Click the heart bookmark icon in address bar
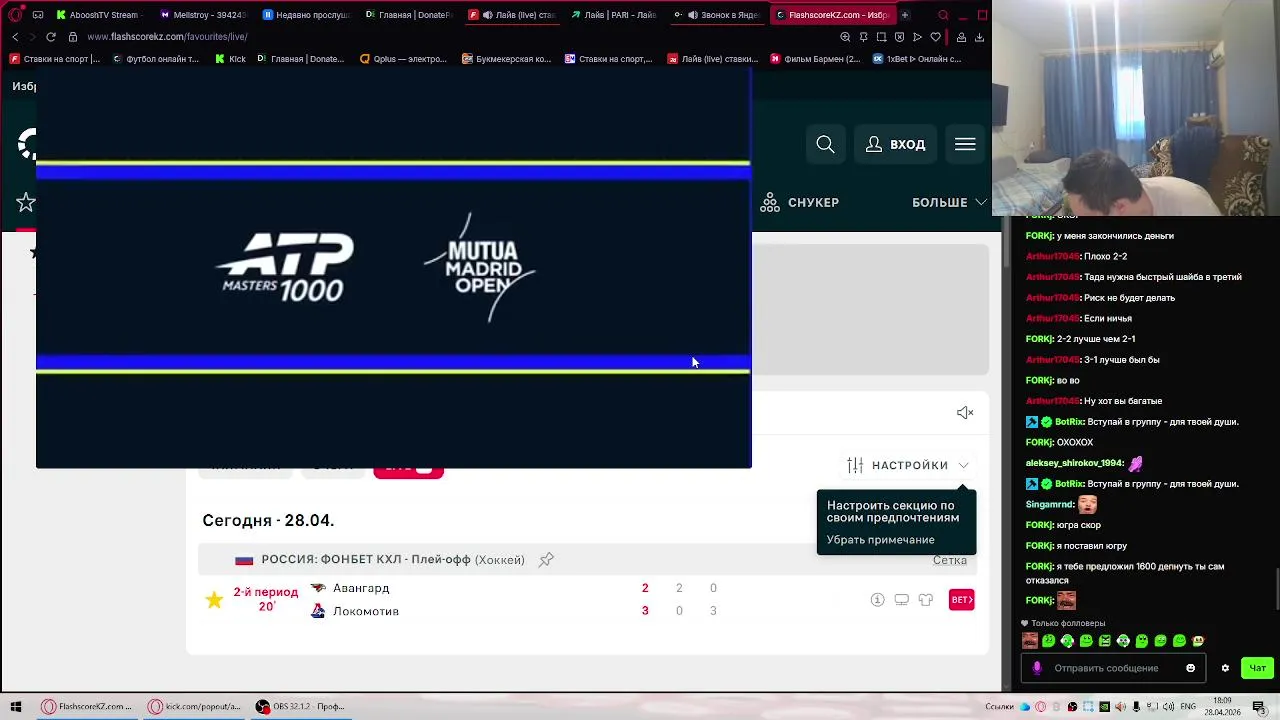 [935, 37]
